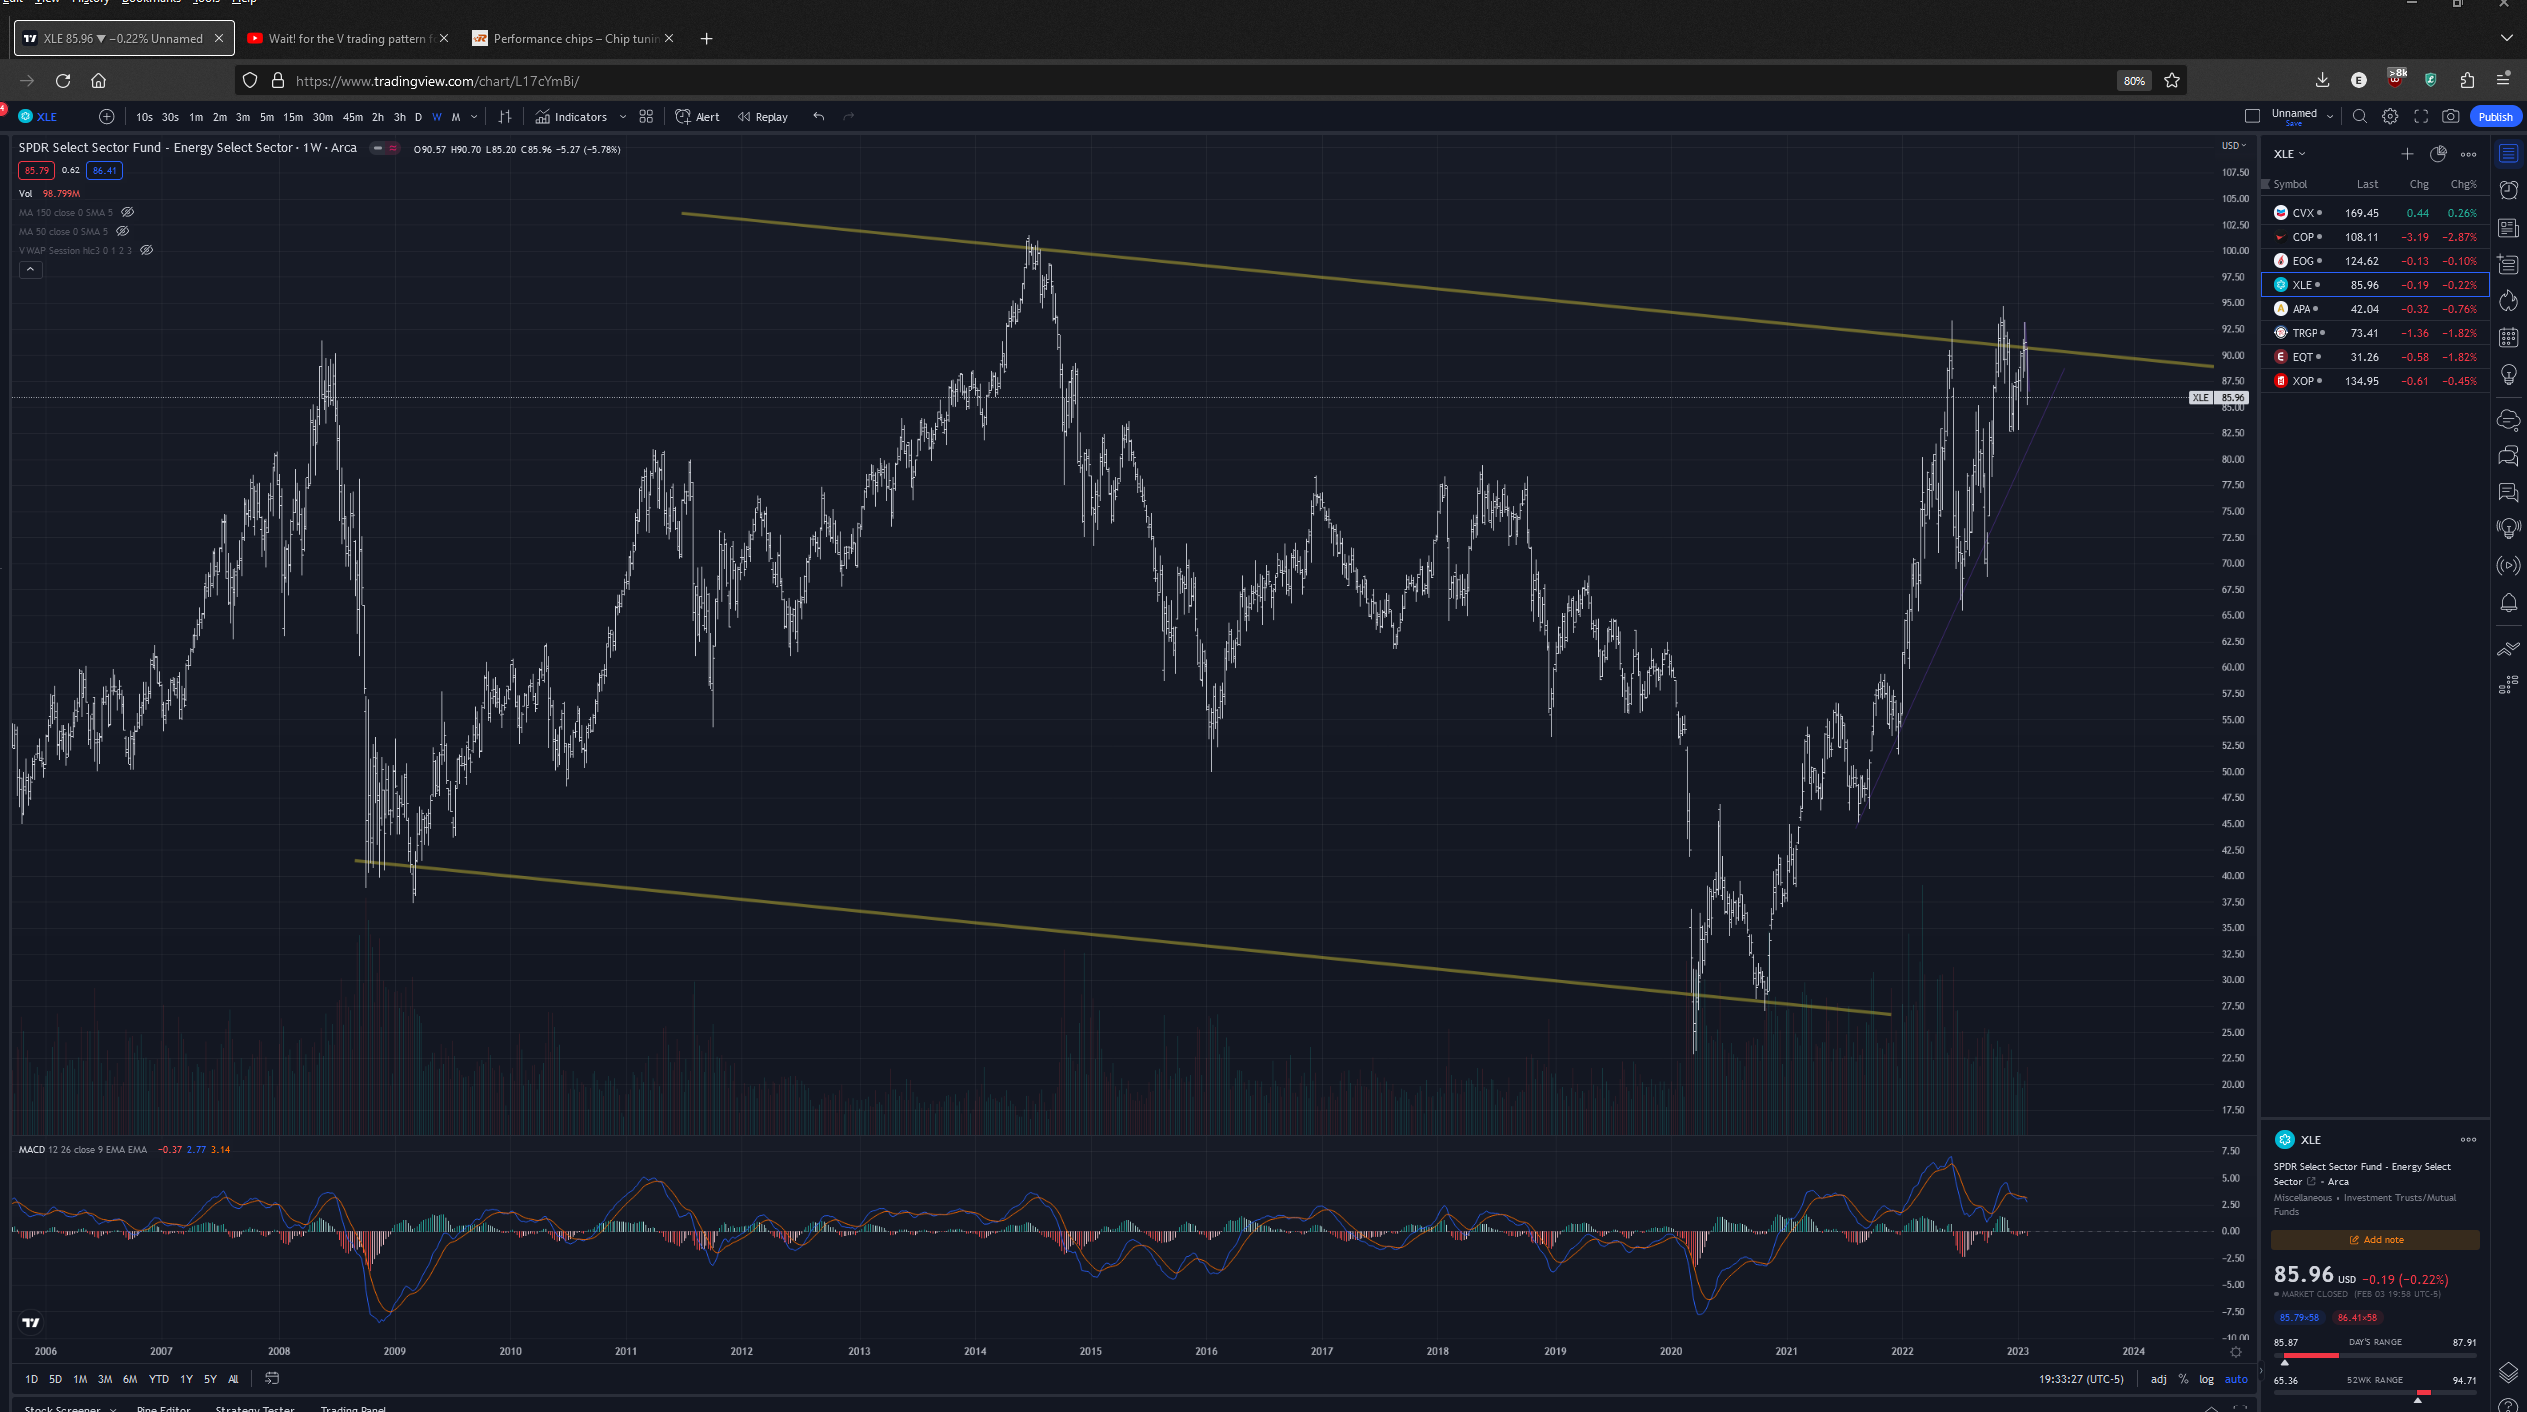Select the 5Y date range
2527x1412 pixels.
tap(210, 1379)
